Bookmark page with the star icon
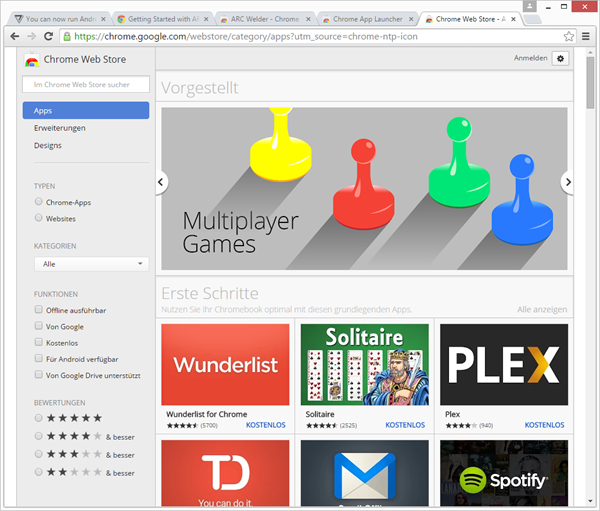 tap(569, 36)
